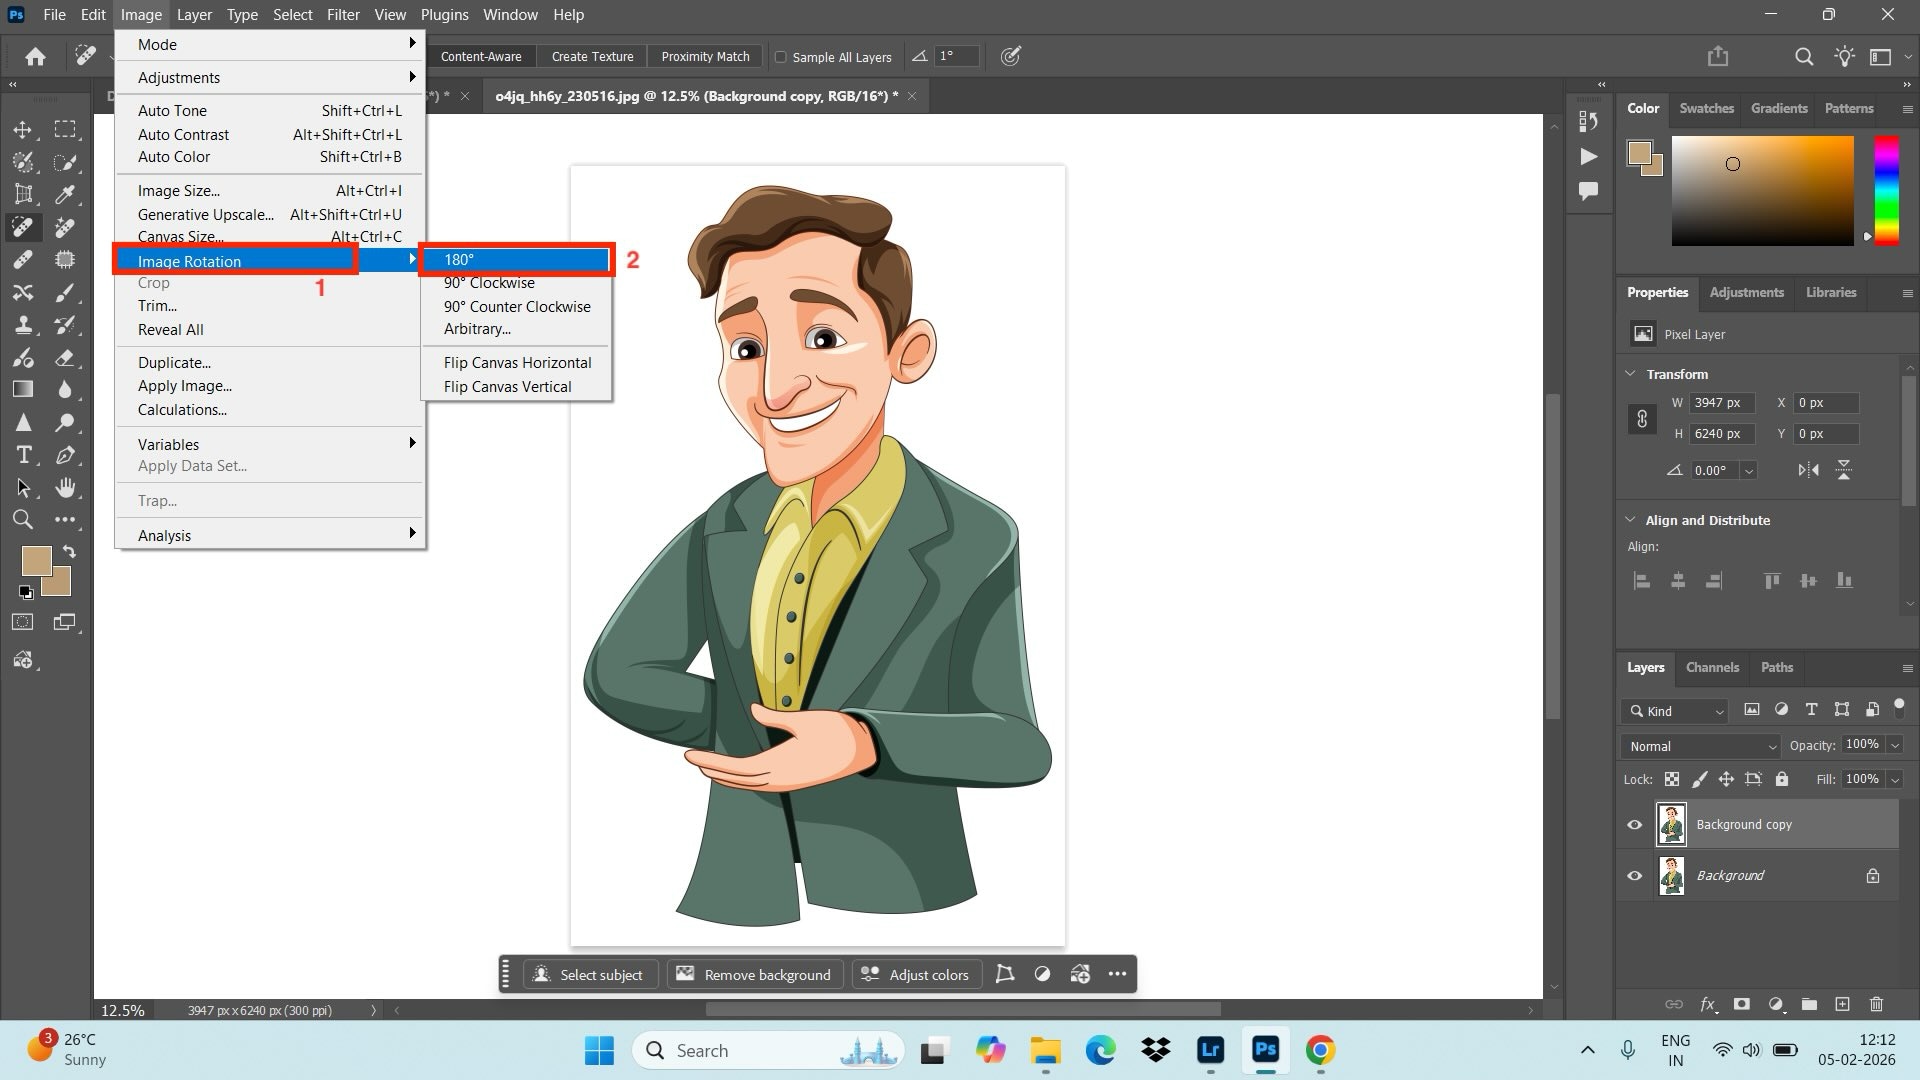Select the Zoom tool
Viewport: 1920px width, 1080px height.
click(22, 518)
